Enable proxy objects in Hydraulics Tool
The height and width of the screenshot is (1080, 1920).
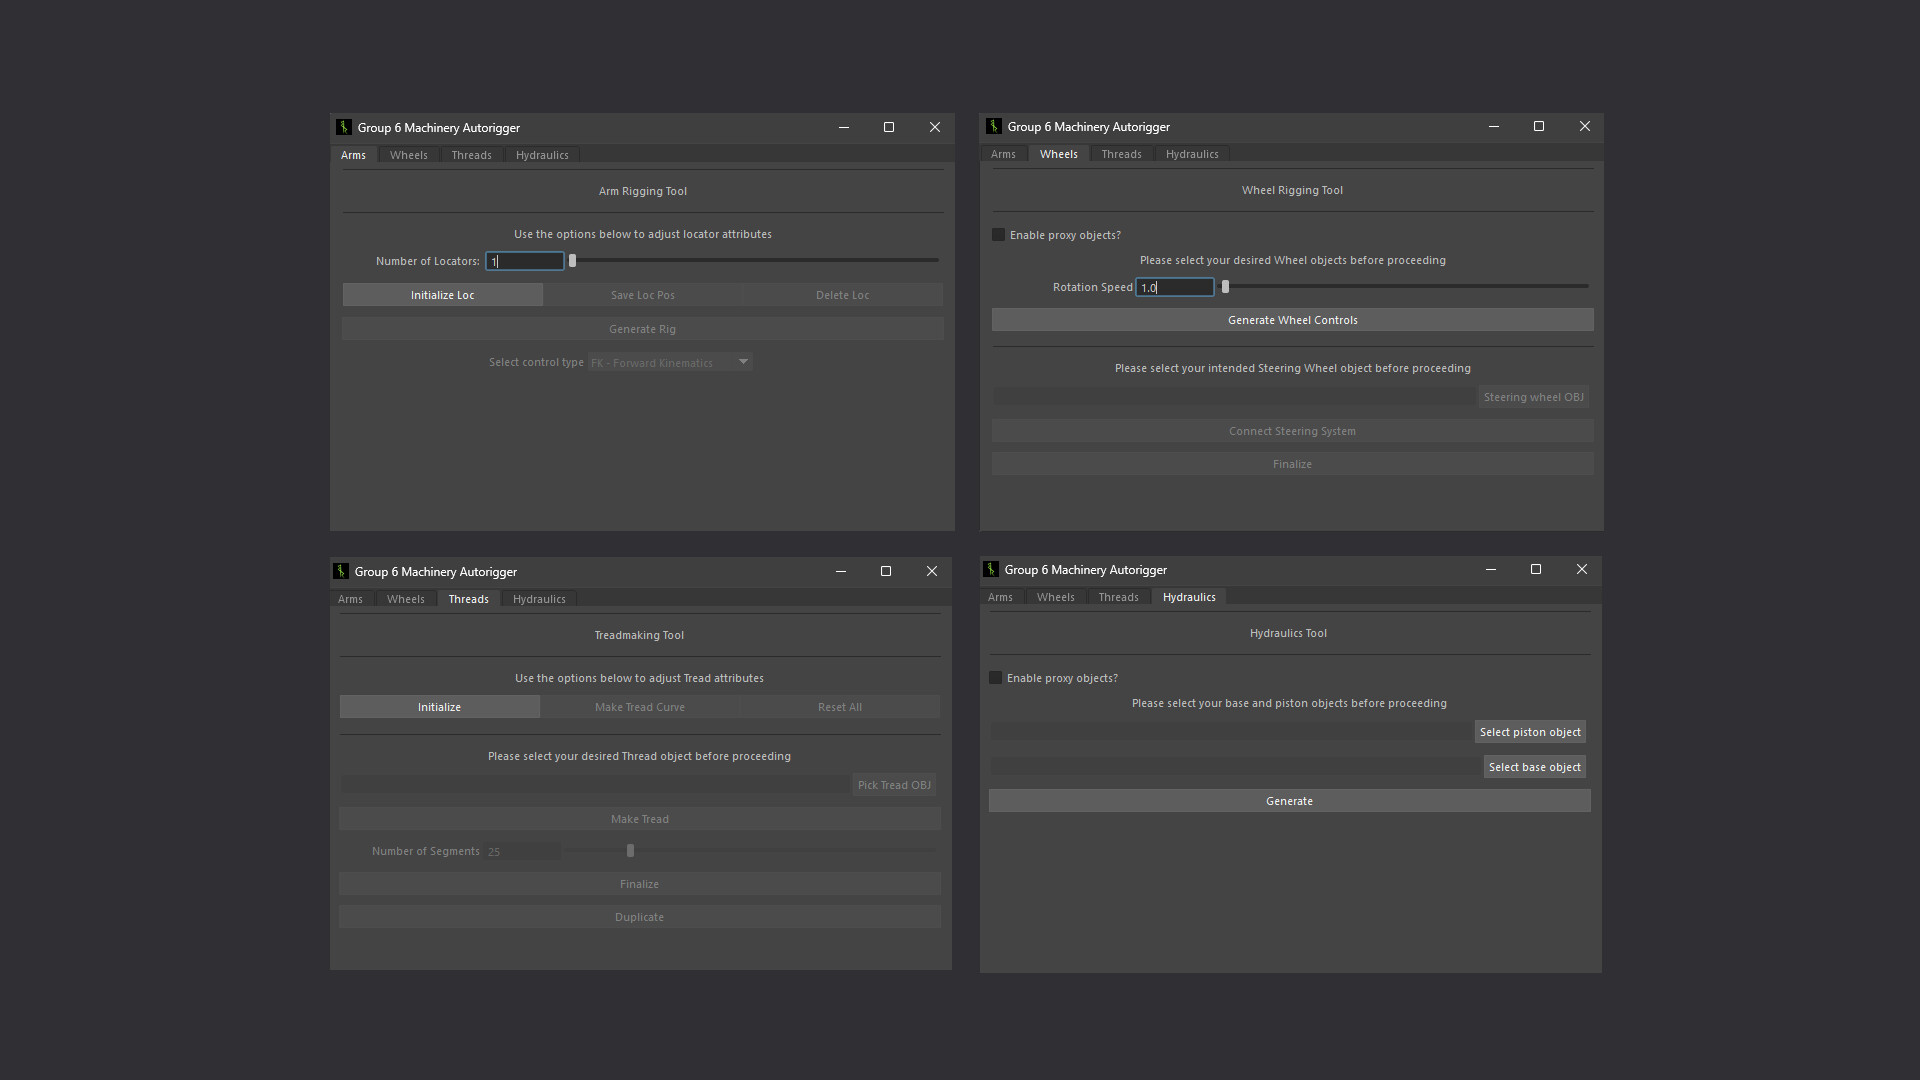coord(995,678)
